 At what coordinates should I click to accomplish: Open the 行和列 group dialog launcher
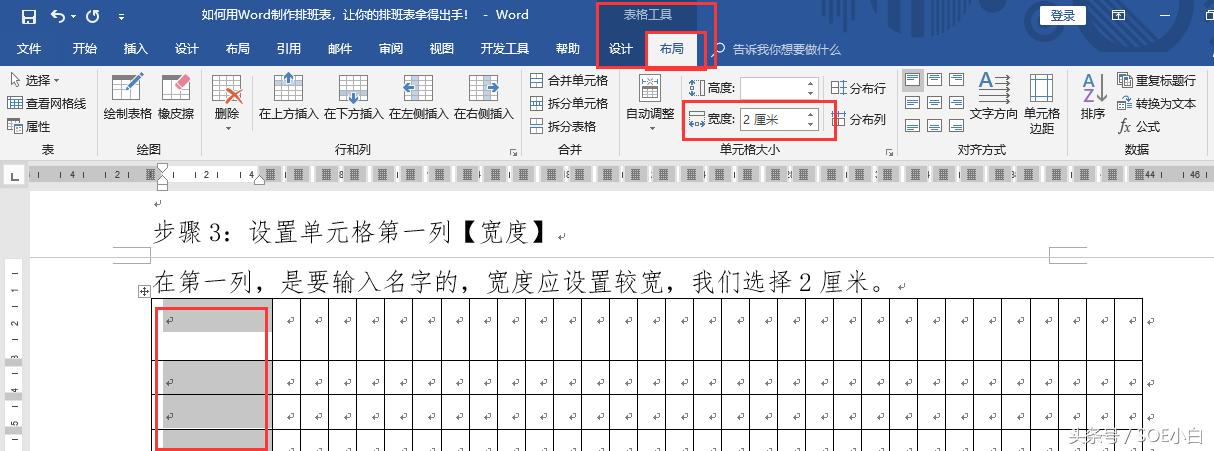(513, 152)
